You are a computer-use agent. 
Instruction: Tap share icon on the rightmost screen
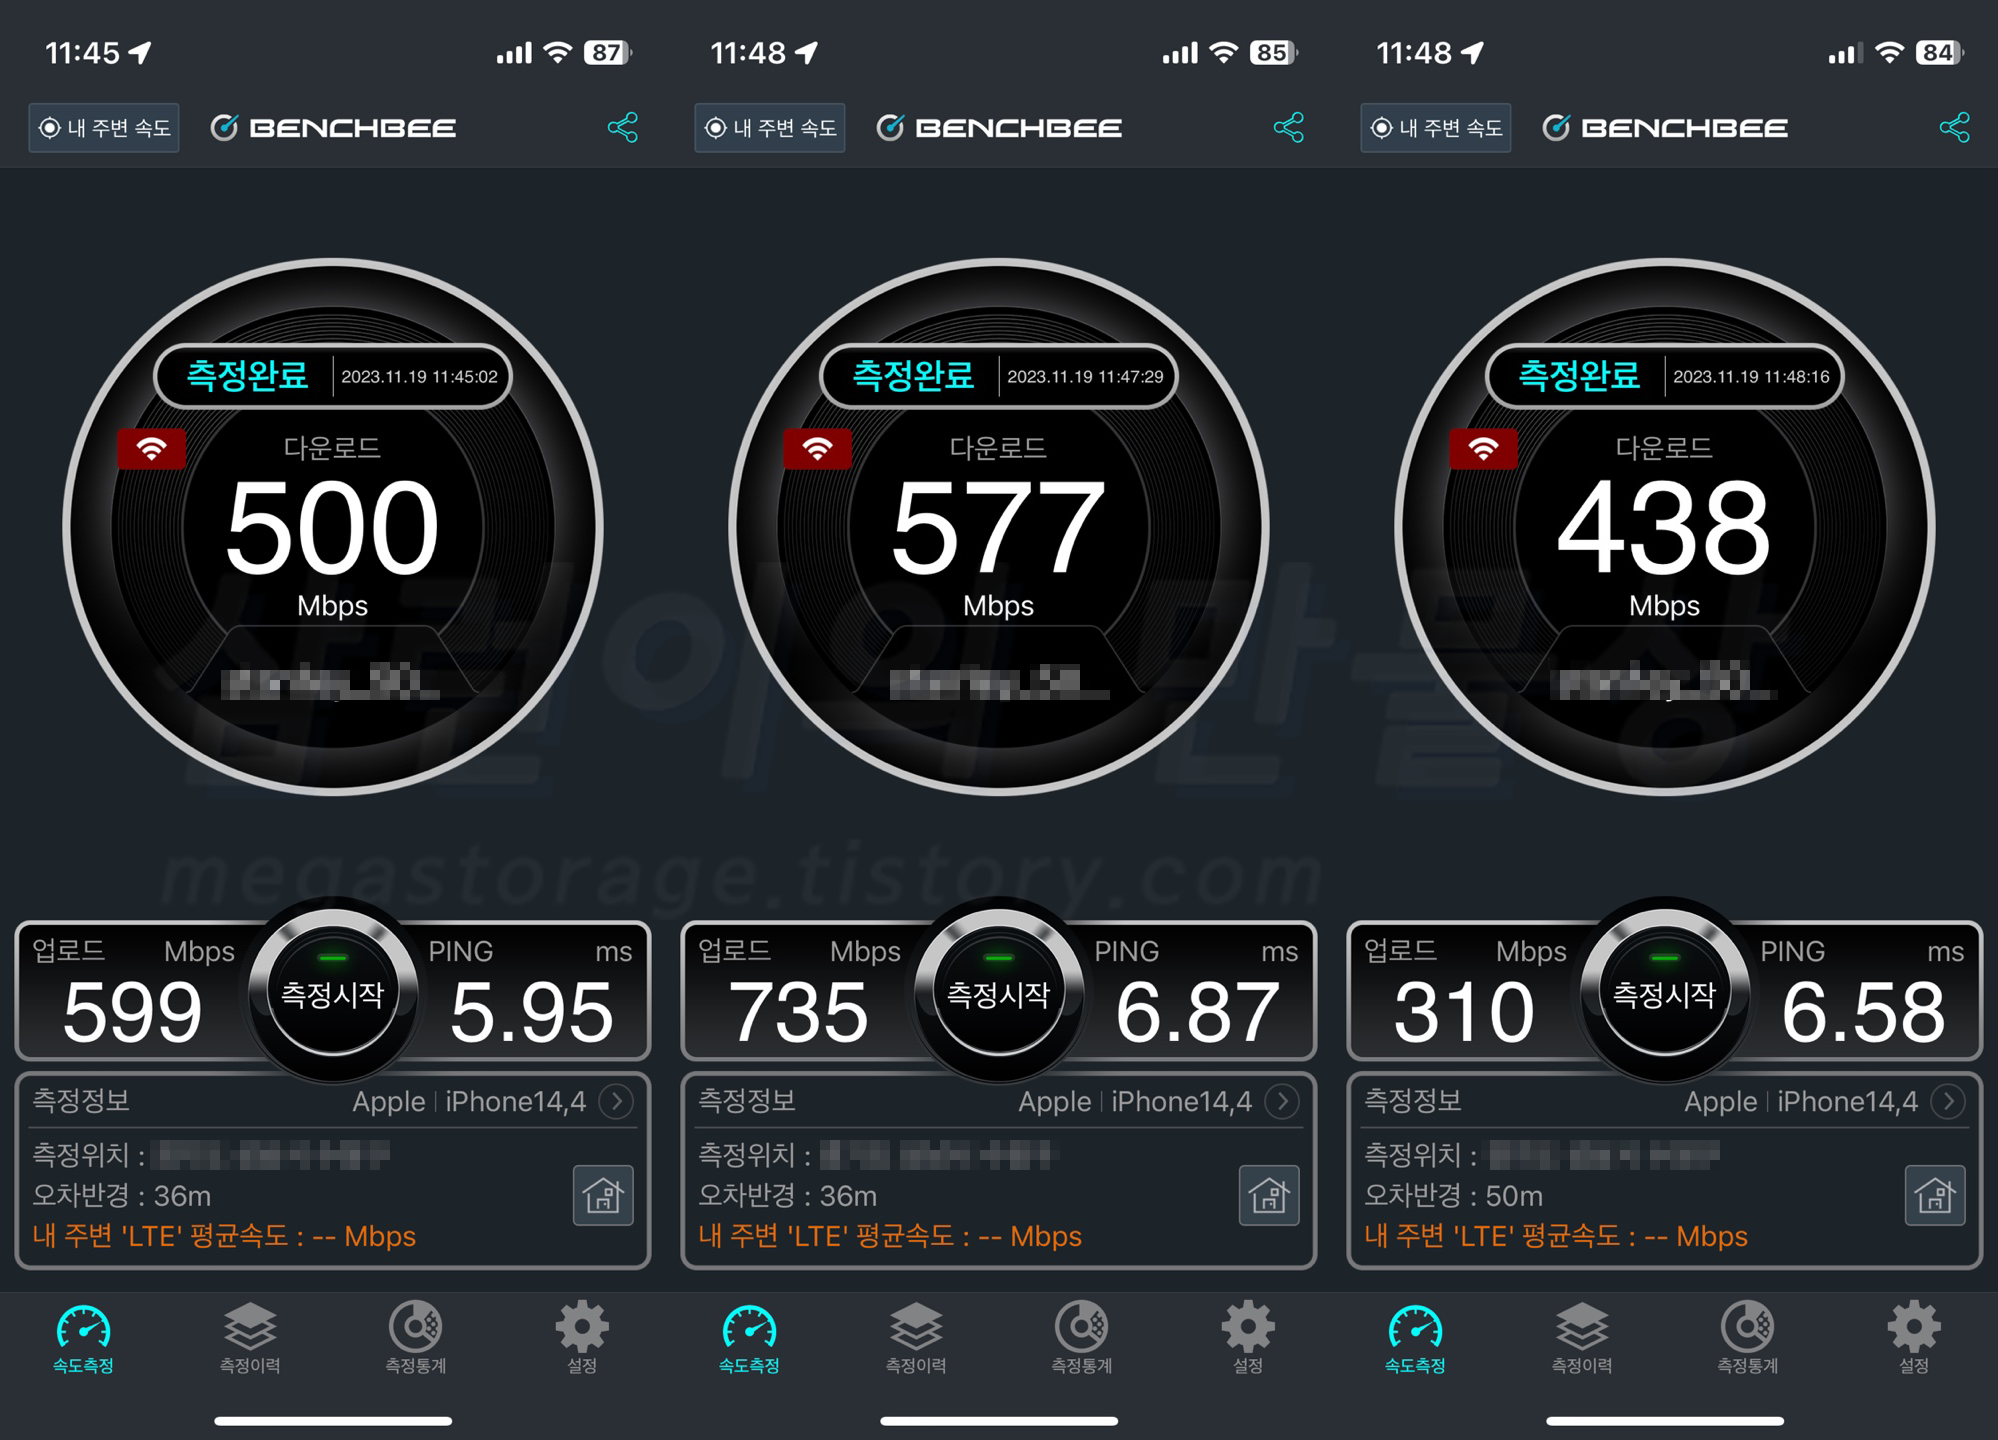(1954, 128)
